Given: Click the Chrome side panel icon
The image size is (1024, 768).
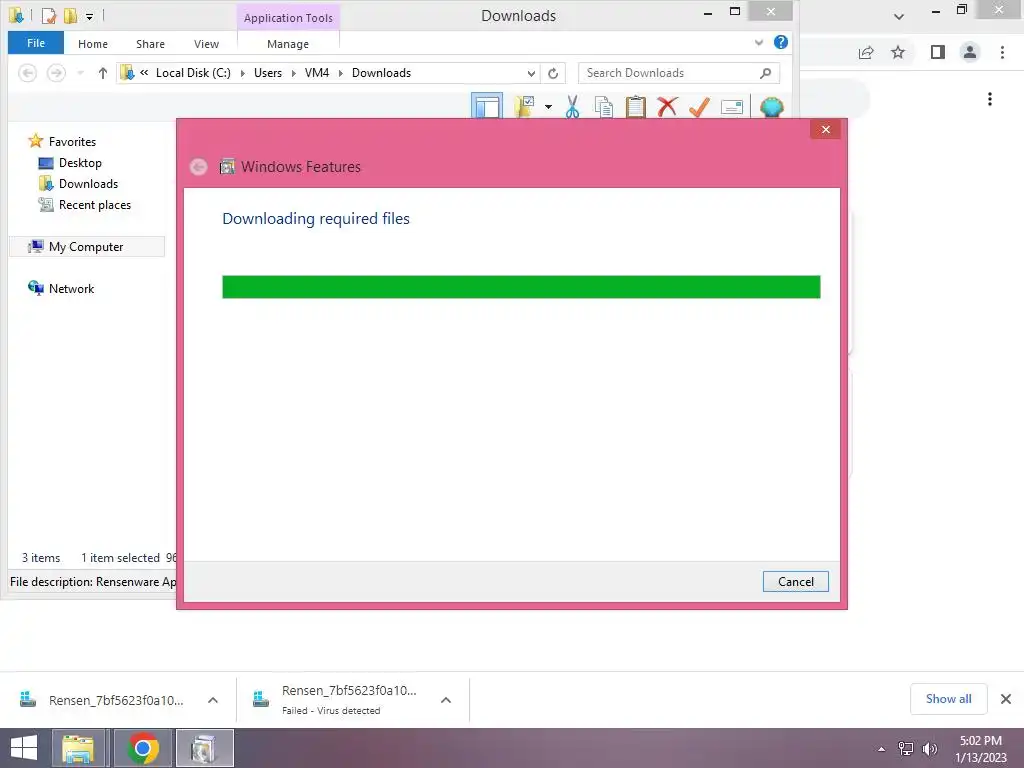Looking at the screenshot, I should click(x=938, y=52).
